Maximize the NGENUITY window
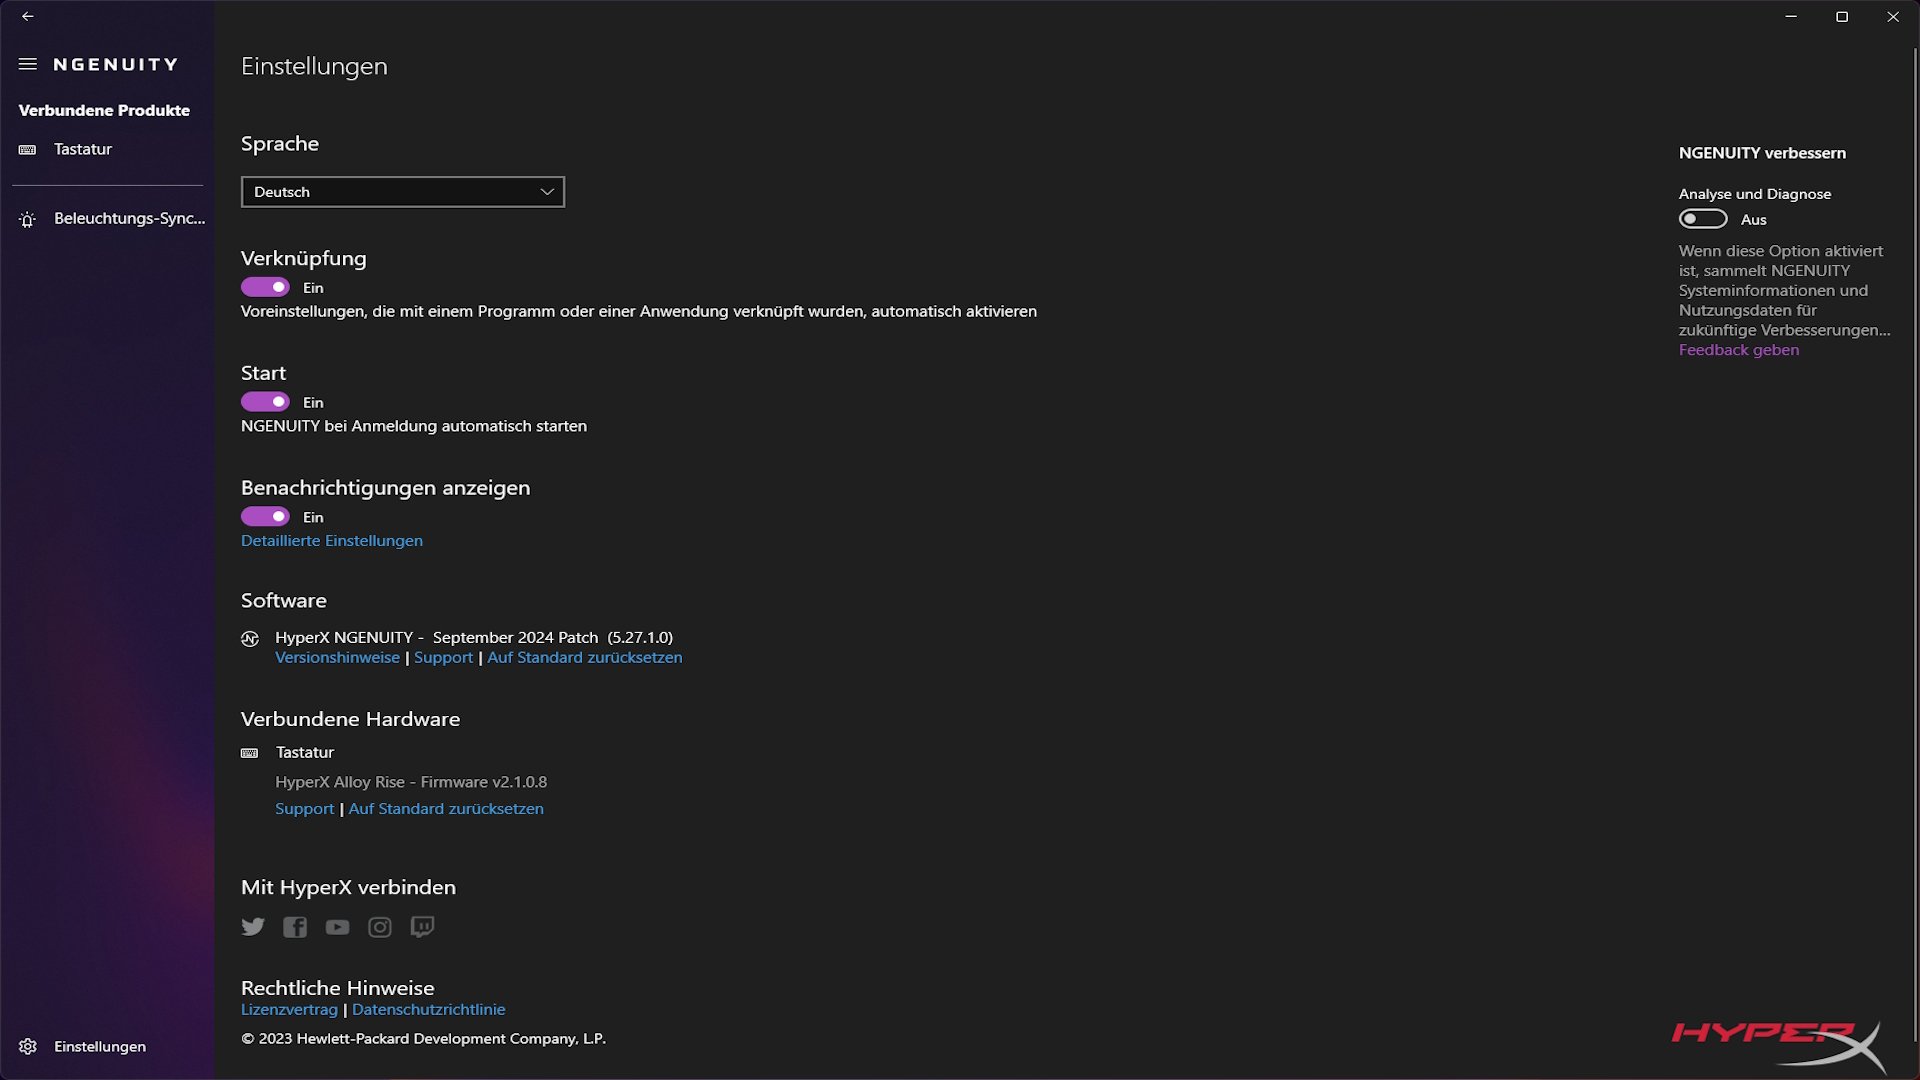Screen dimensions: 1920x1080 point(1842,17)
